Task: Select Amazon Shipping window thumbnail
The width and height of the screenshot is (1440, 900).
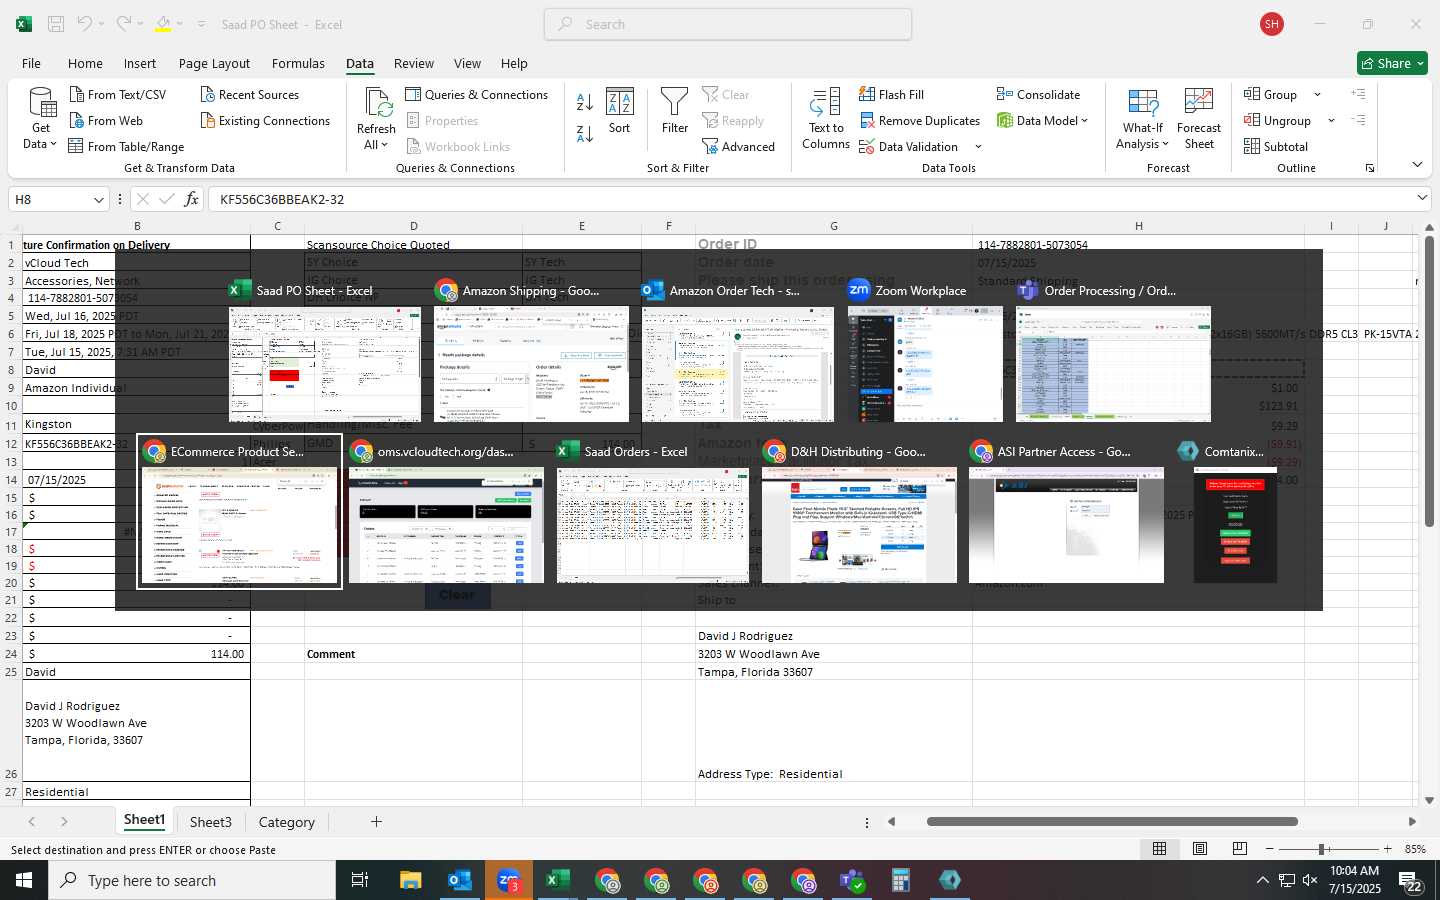Action: point(531,364)
